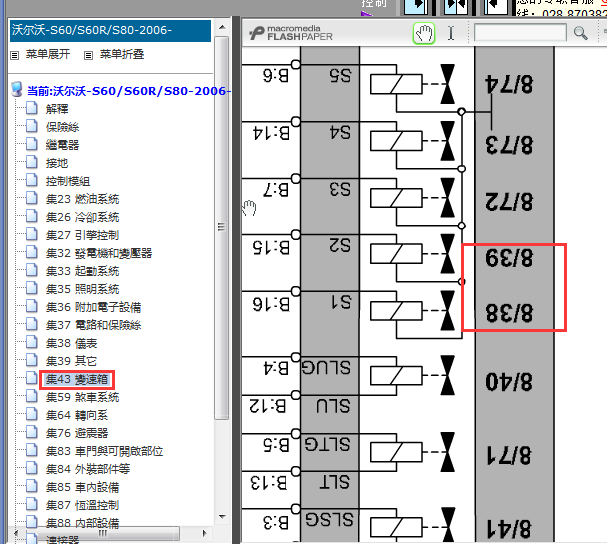Screen dimensions: 607x544
Task: Click component label 8/74 in diagram
Action: point(509,84)
